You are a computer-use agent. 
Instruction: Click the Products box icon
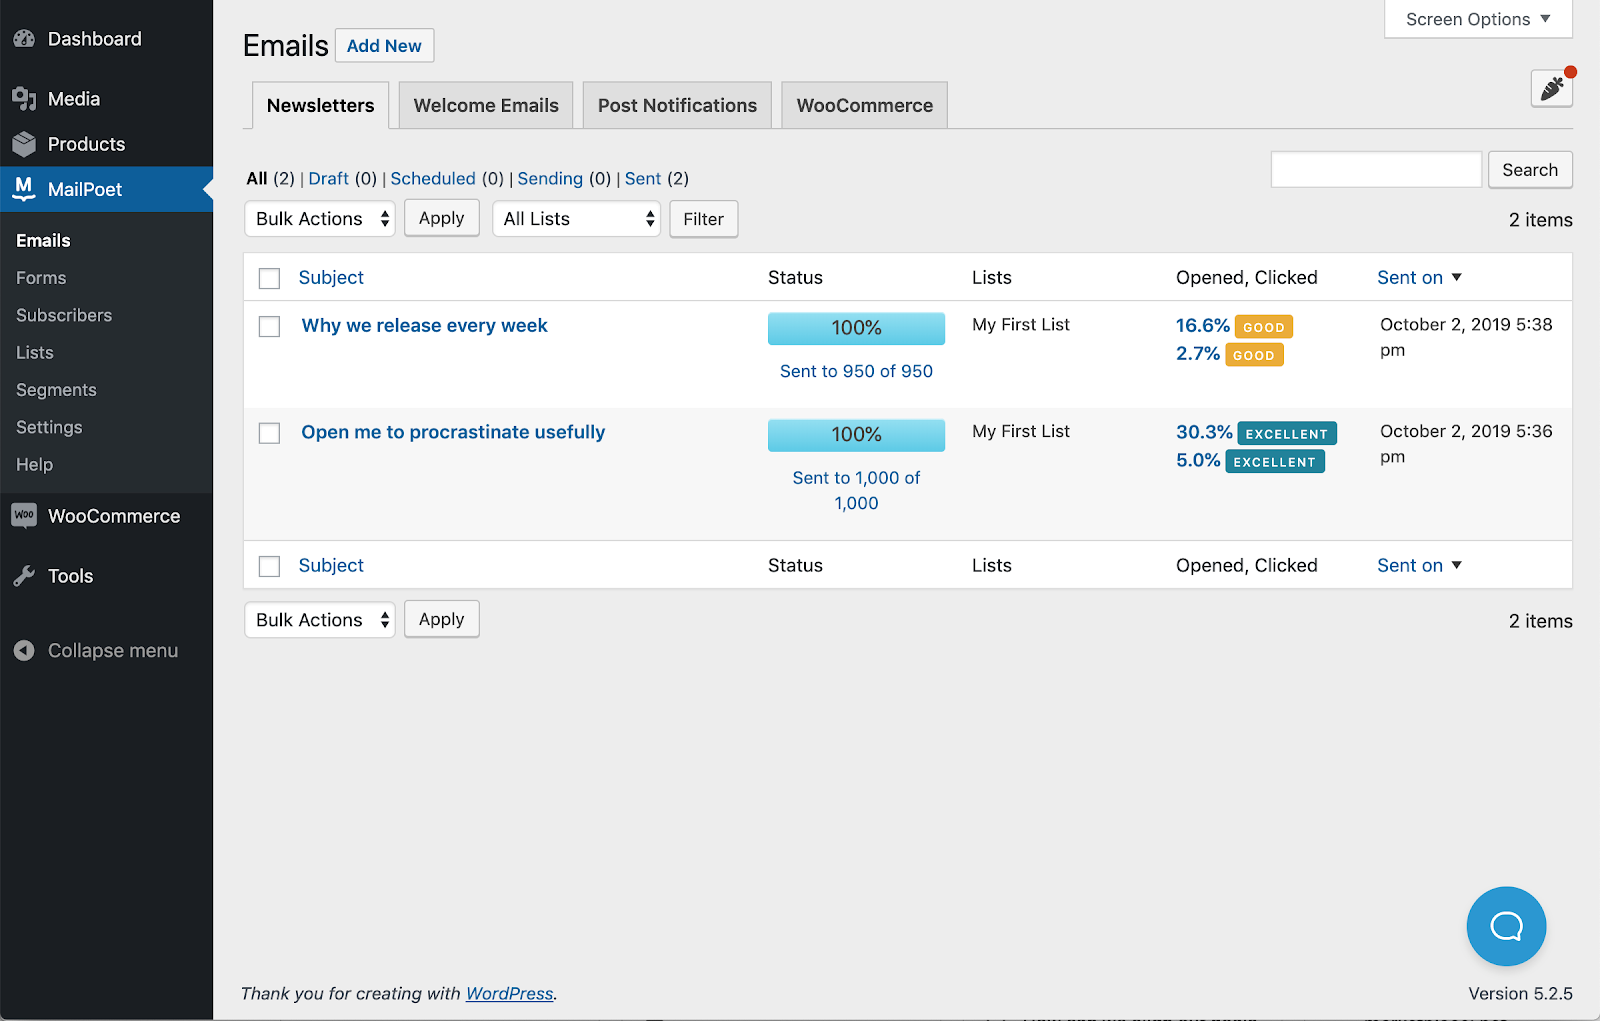tap(24, 144)
